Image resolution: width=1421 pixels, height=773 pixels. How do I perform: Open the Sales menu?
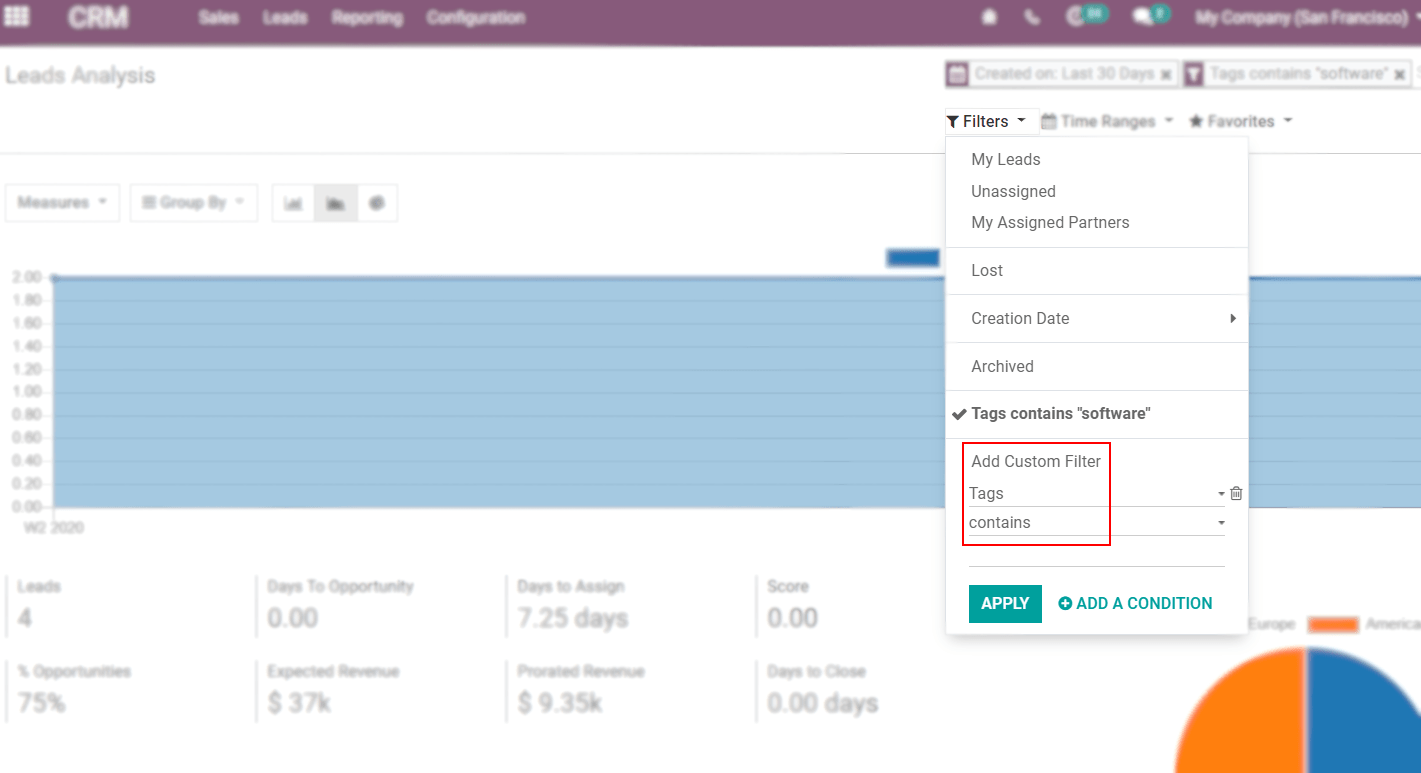pyautogui.click(x=218, y=18)
